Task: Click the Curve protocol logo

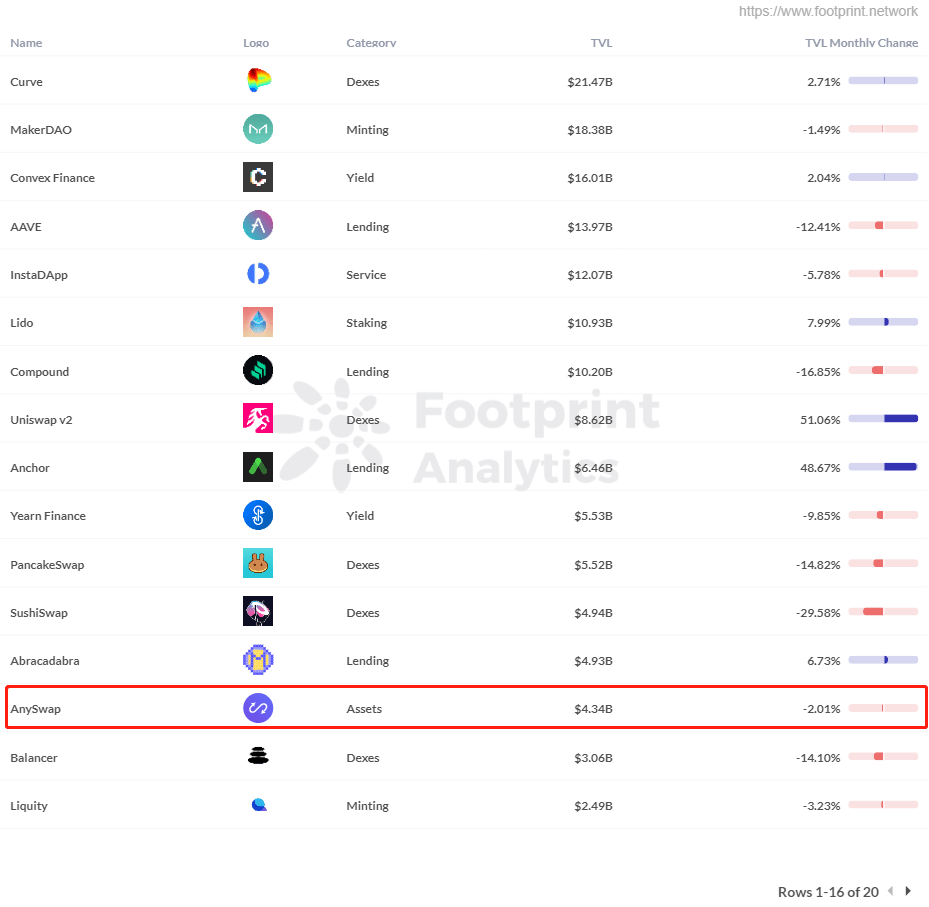Action: coord(258,82)
